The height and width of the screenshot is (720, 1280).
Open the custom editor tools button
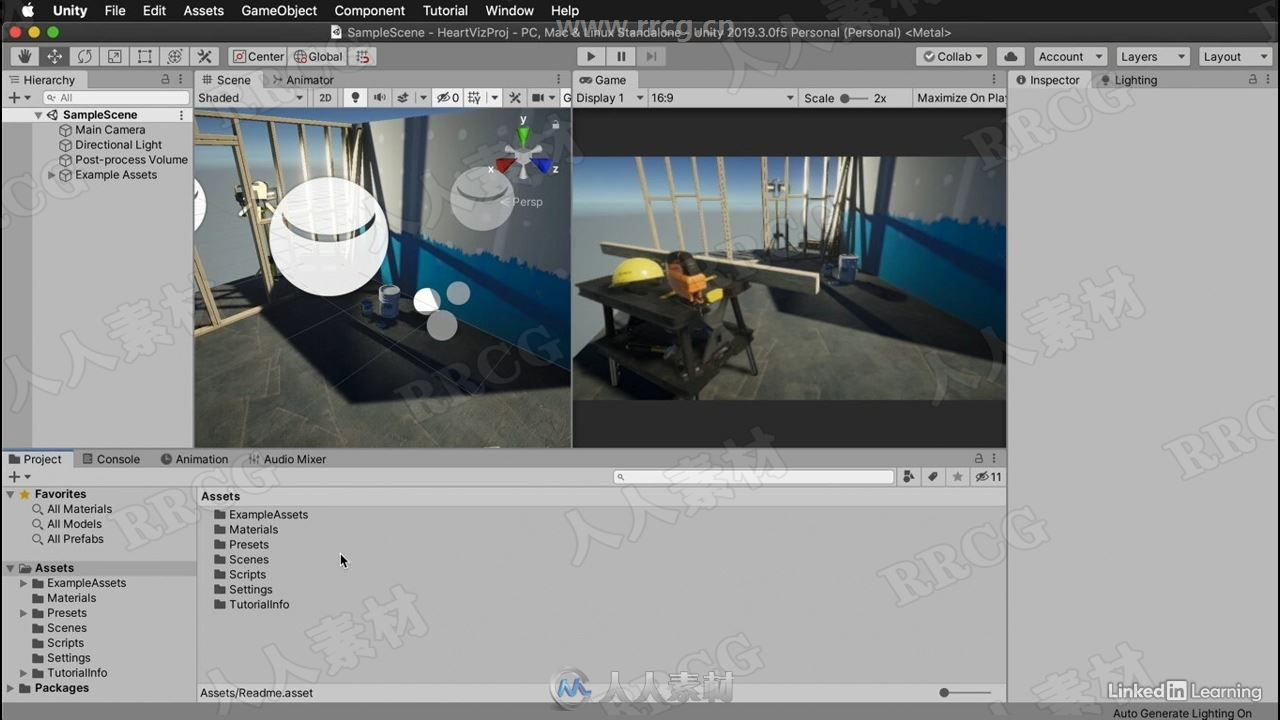point(205,57)
